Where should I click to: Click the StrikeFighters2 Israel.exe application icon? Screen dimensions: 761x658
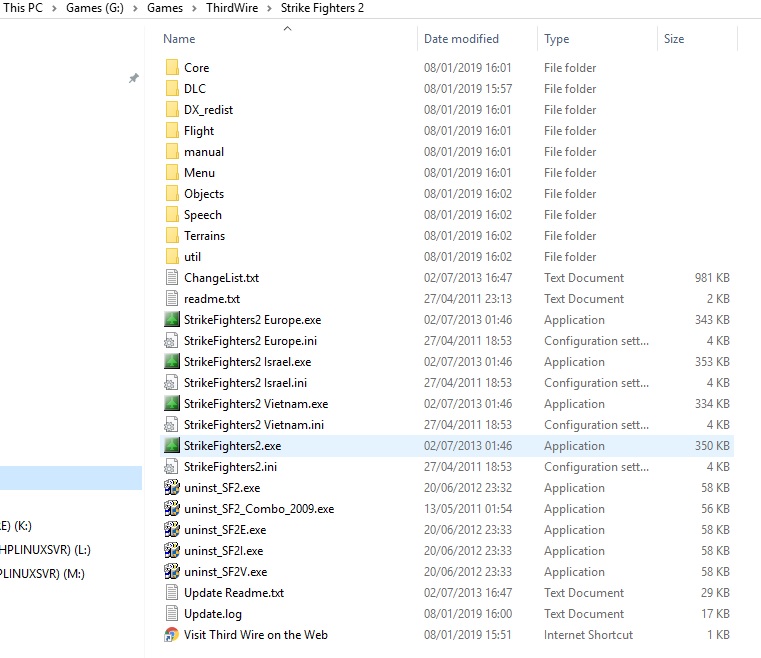coord(172,362)
